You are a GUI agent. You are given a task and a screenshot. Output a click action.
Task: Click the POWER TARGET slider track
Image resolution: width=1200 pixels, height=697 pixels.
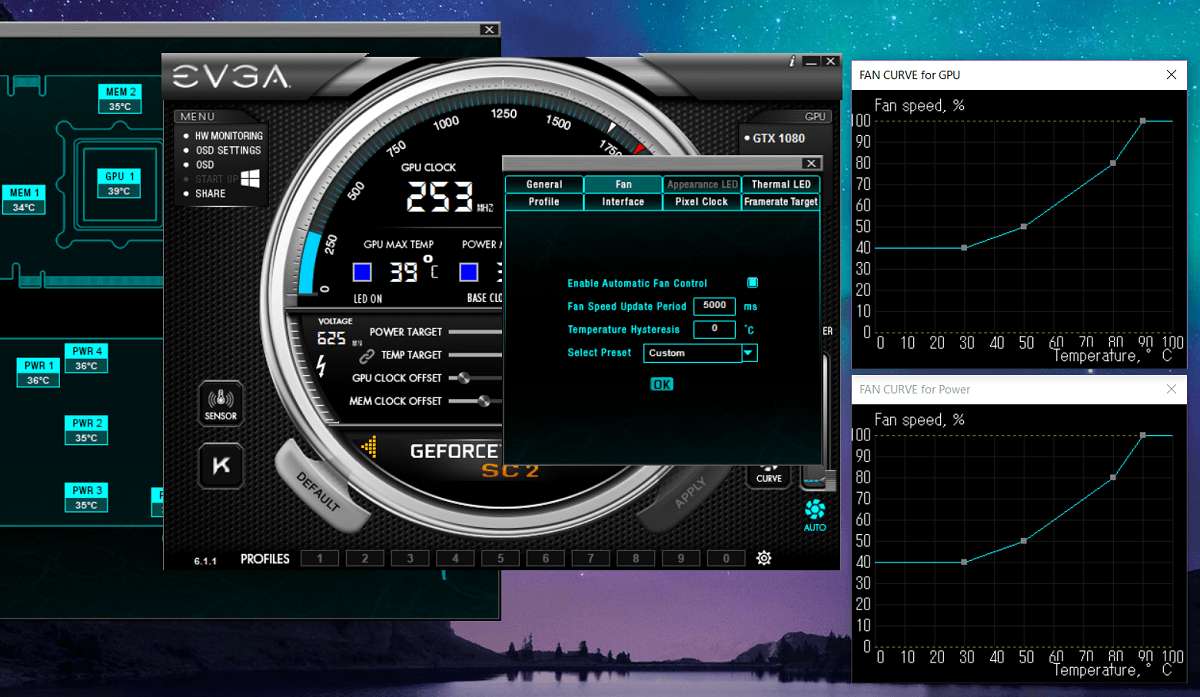(x=476, y=332)
